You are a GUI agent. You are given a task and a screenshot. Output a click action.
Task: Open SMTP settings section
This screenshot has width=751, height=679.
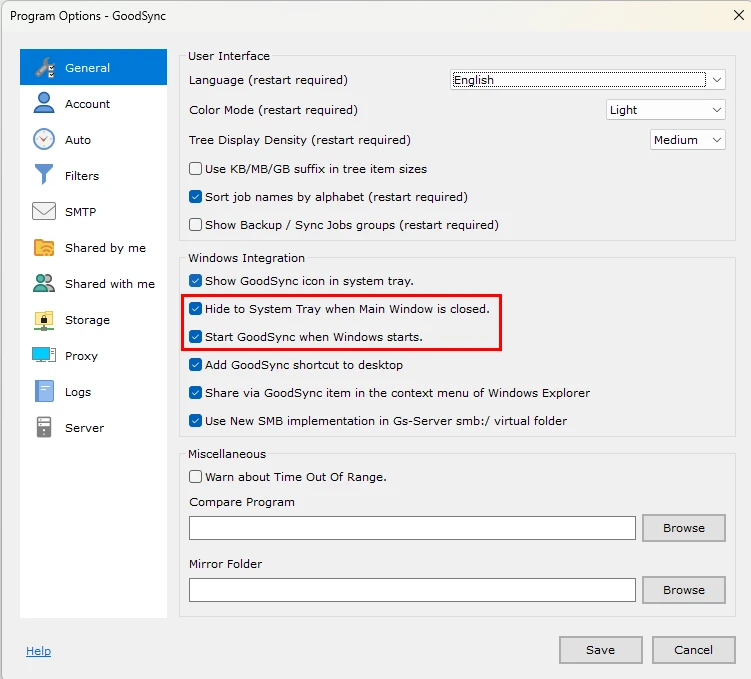point(93,211)
